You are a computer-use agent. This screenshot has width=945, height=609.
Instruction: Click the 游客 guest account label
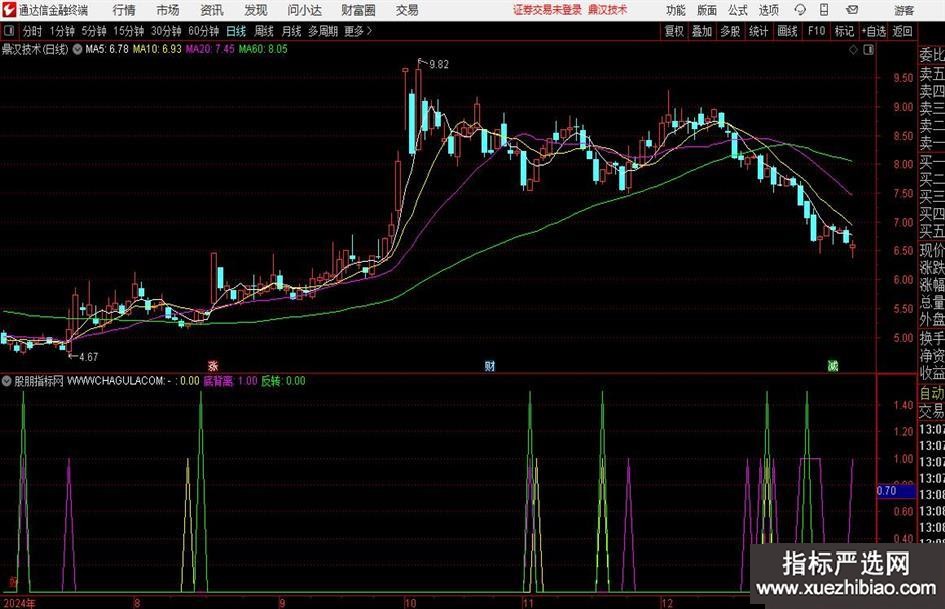[x=905, y=10]
